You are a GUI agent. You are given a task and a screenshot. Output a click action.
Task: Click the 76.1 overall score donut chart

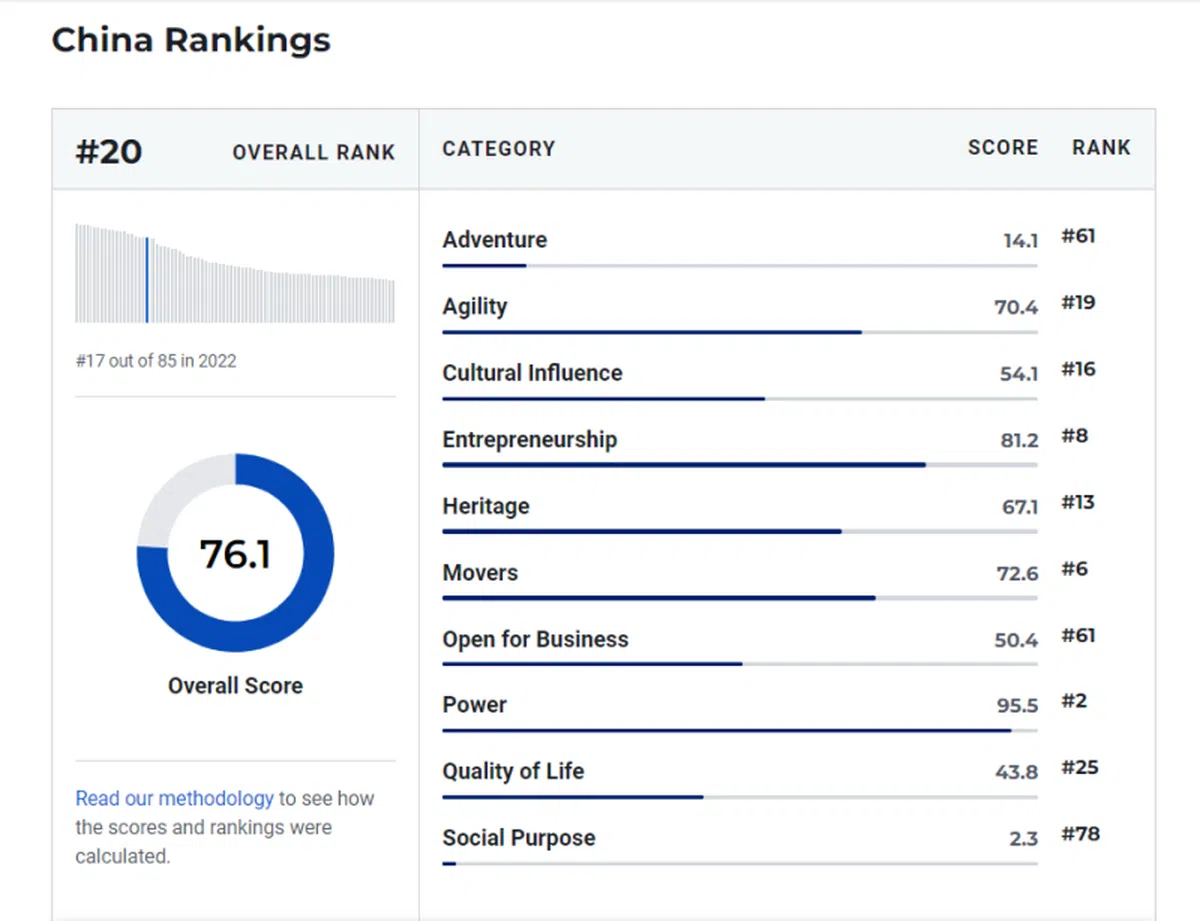(x=235, y=553)
